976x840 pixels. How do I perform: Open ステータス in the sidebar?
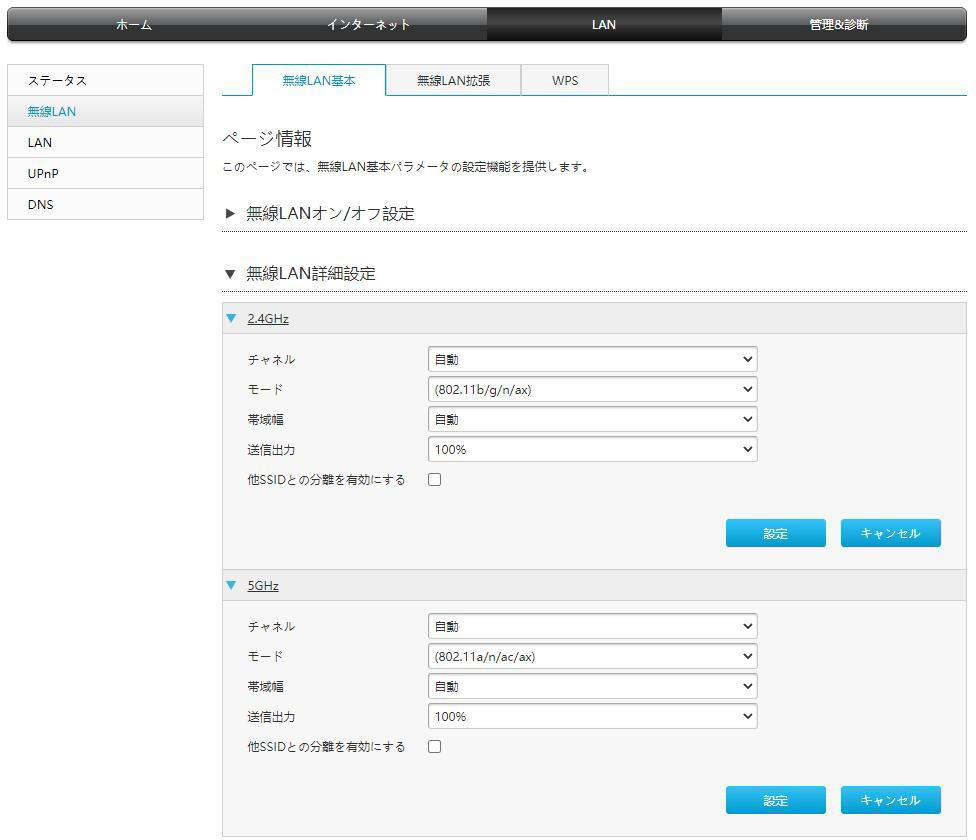(x=105, y=80)
